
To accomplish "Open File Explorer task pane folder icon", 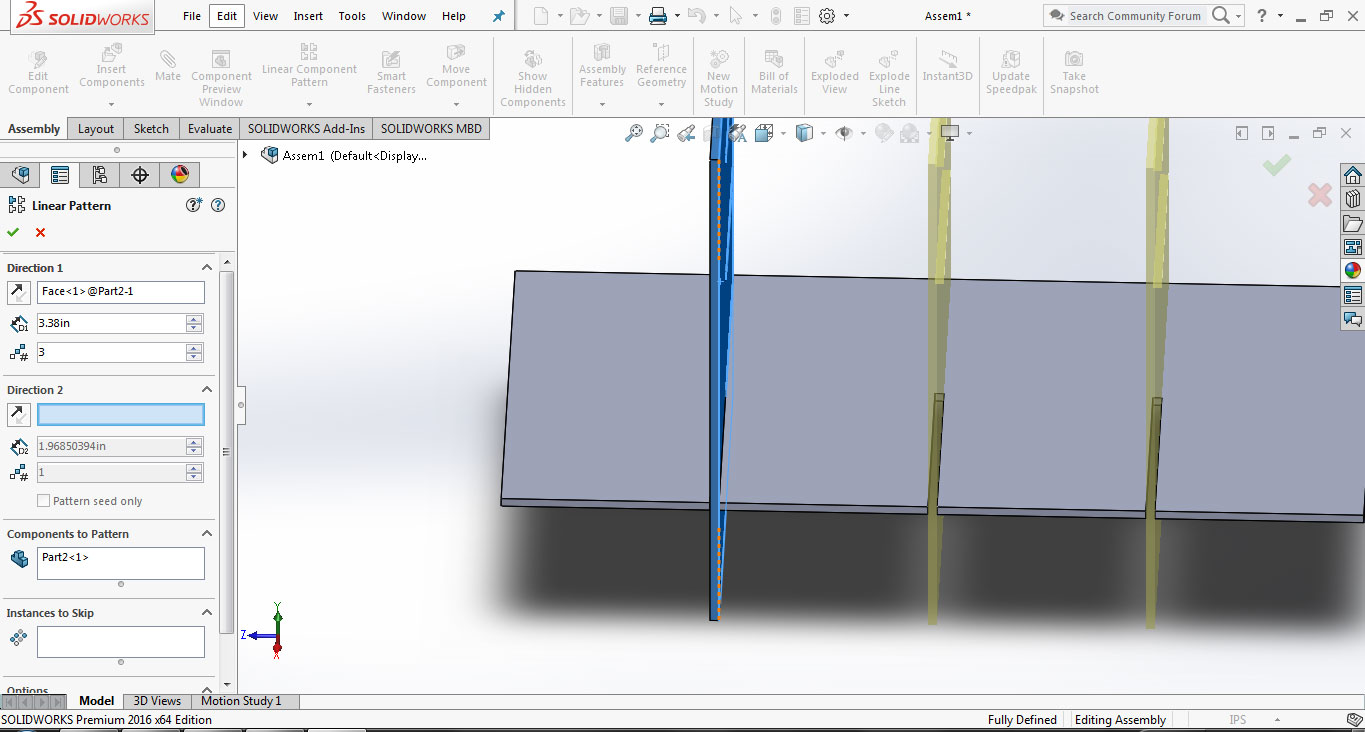I will 1352,223.
